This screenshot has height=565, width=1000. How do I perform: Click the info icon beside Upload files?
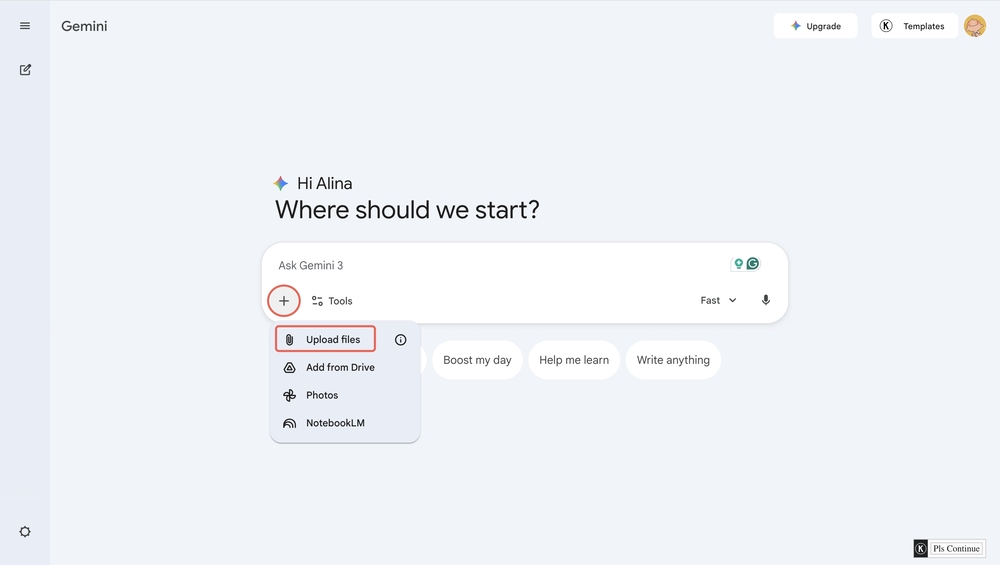(401, 340)
